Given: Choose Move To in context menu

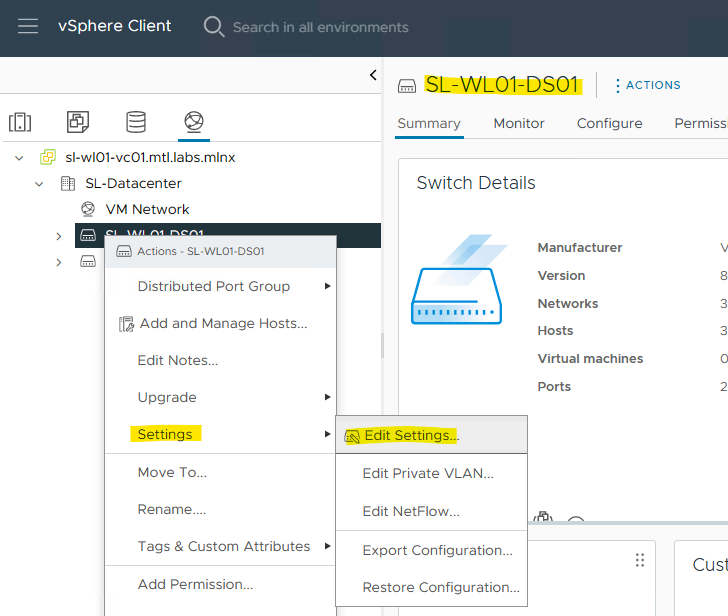Looking at the screenshot, I should [220, 473].
